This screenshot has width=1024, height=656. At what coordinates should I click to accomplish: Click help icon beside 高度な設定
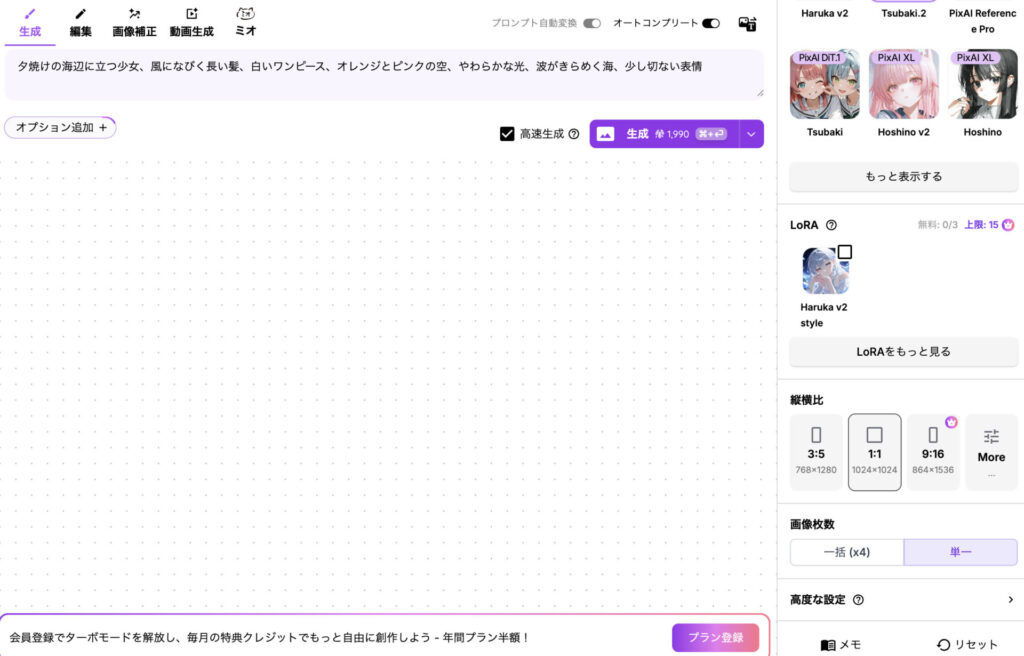[x=858, y=600]
